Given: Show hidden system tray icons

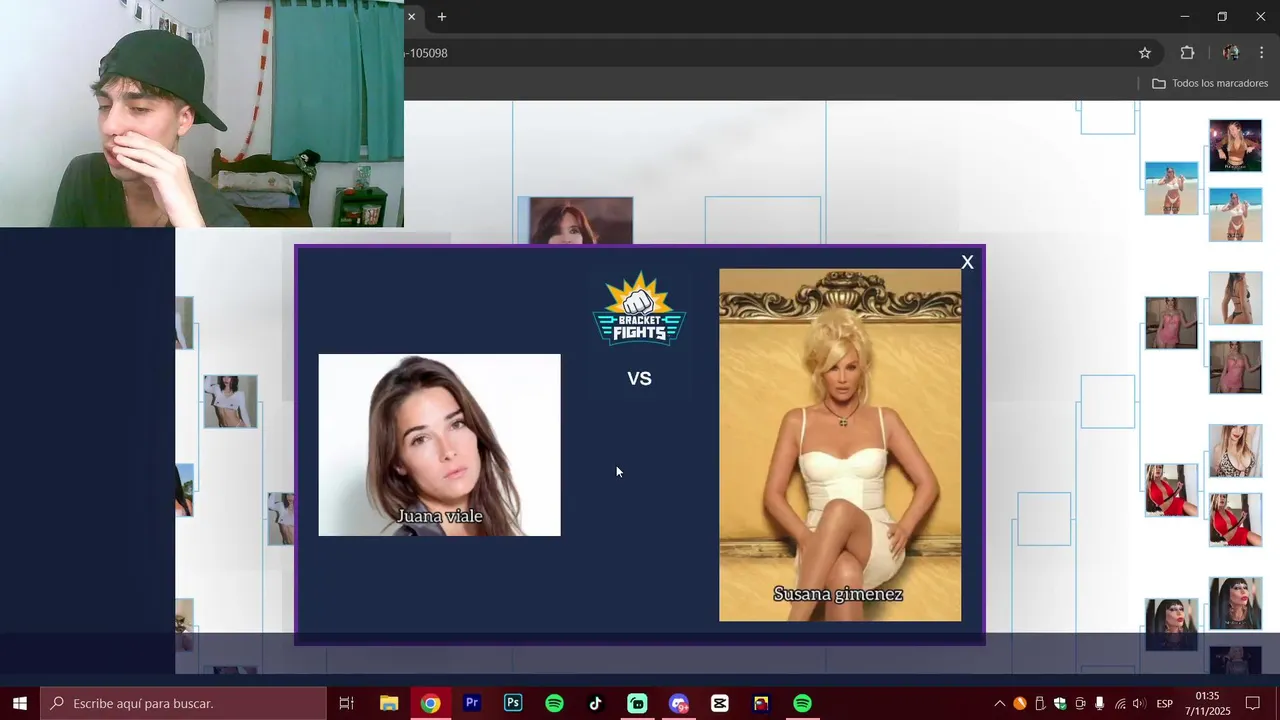Looking at the screenshot, I should [999, 704].
